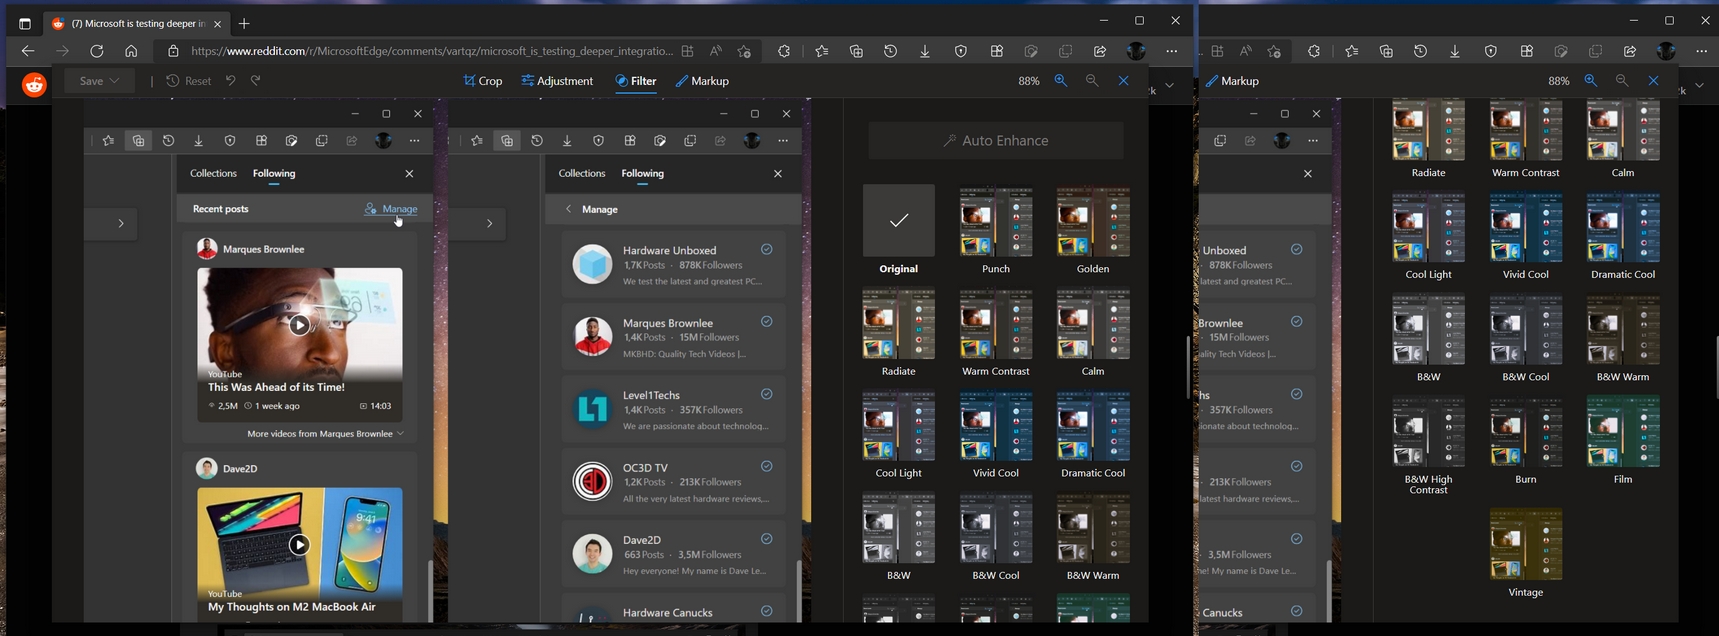Expand More videos from Marques Brownlee
The image size is (1719, 636).
click(x=325, y=434)
